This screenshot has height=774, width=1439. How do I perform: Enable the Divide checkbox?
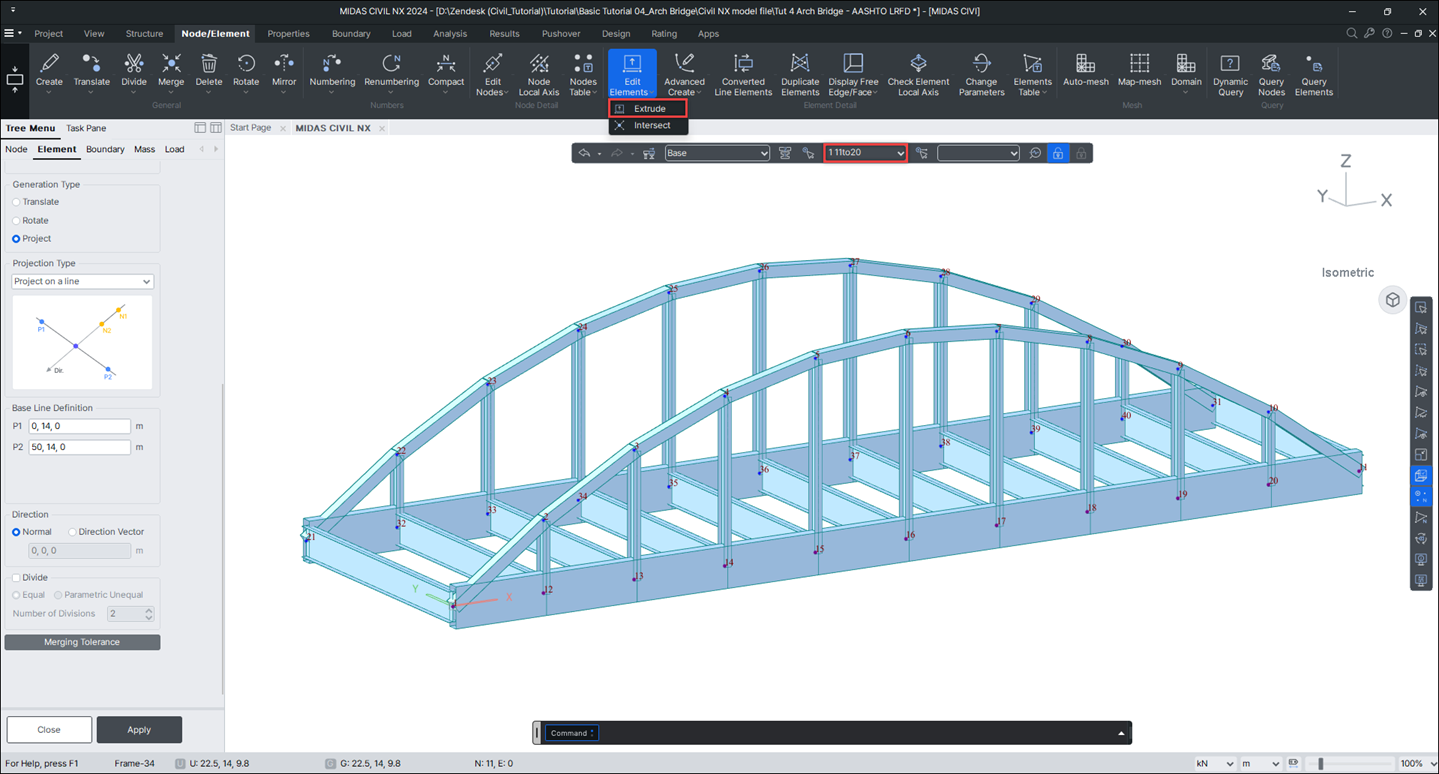[x=16, y=577]
